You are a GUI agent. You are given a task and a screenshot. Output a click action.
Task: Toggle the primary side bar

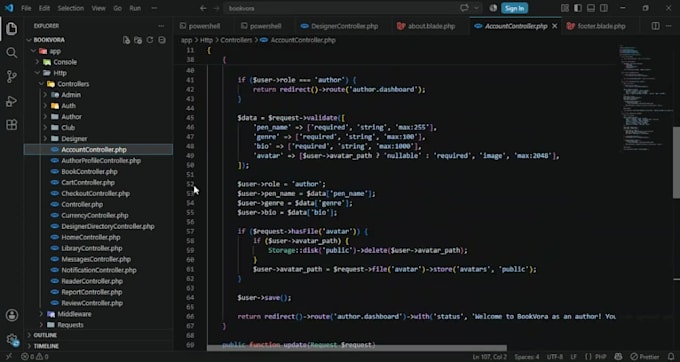point(578,8)
